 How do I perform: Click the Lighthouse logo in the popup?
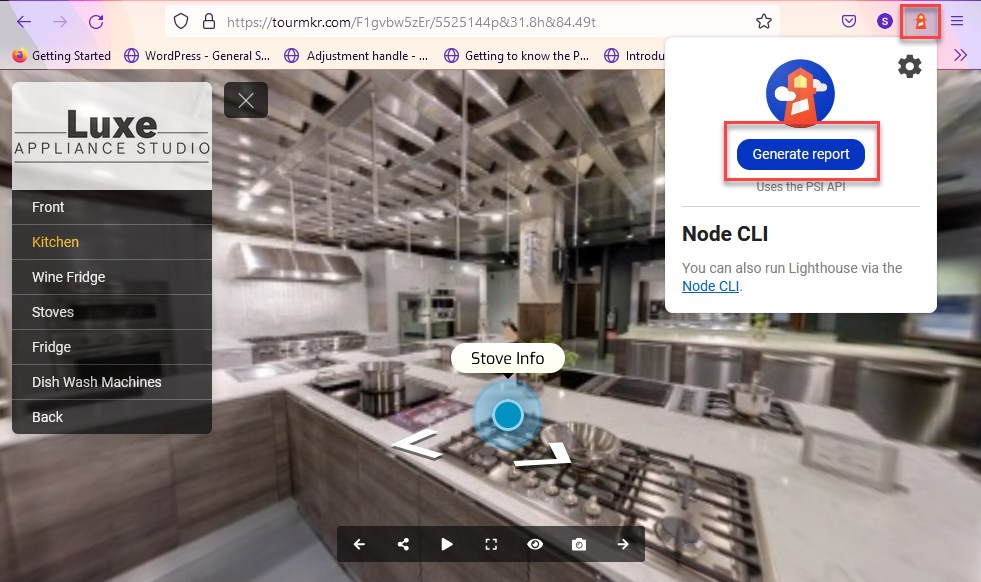click(x=801, y=92)
